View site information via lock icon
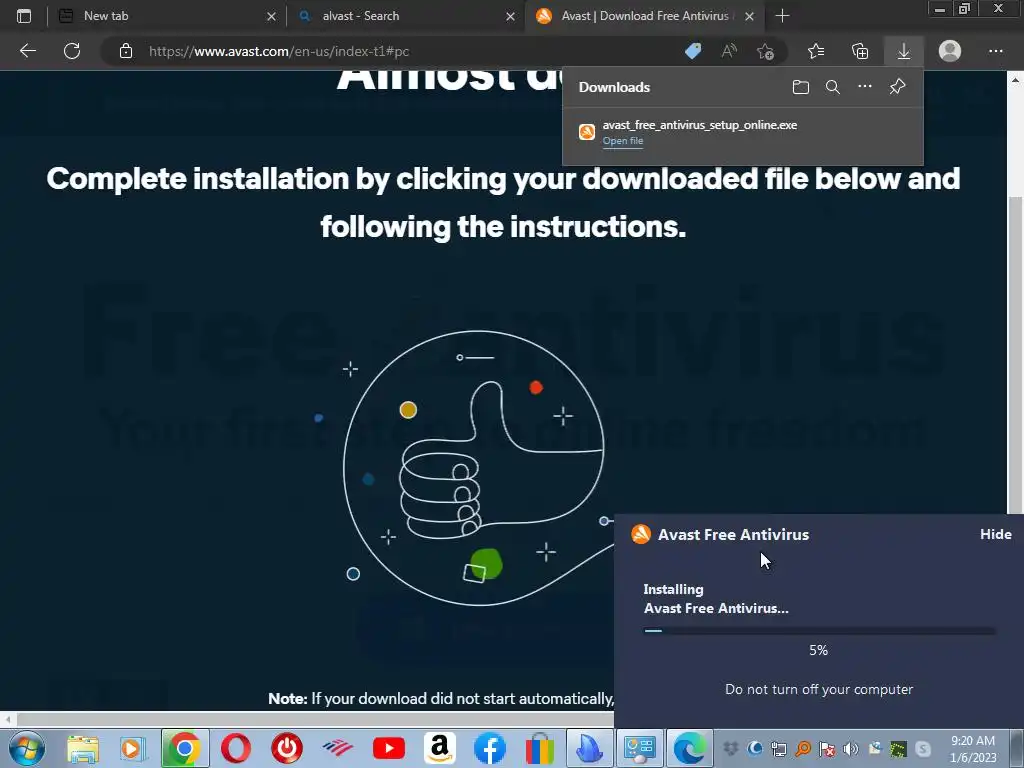The image size is (1024, 768). click(126, 51)
